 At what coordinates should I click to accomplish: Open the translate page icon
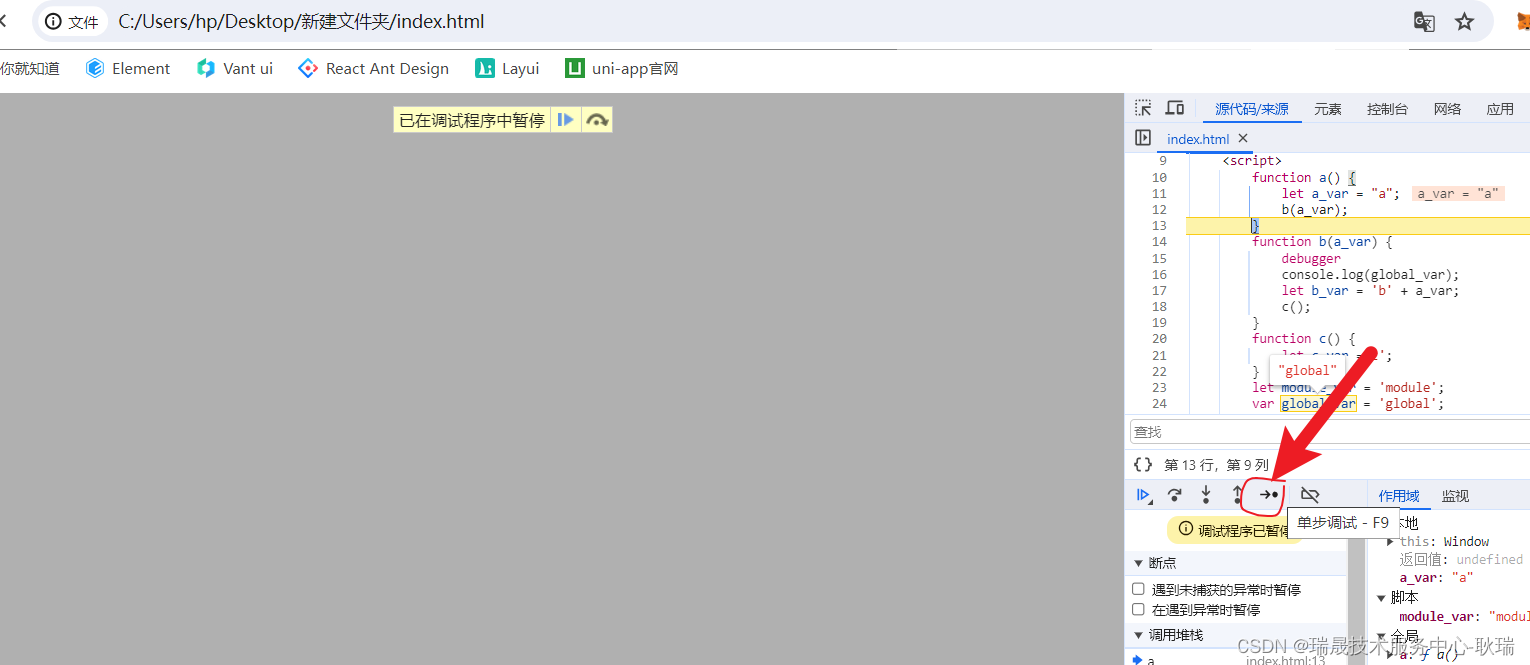coord(1424,22)
